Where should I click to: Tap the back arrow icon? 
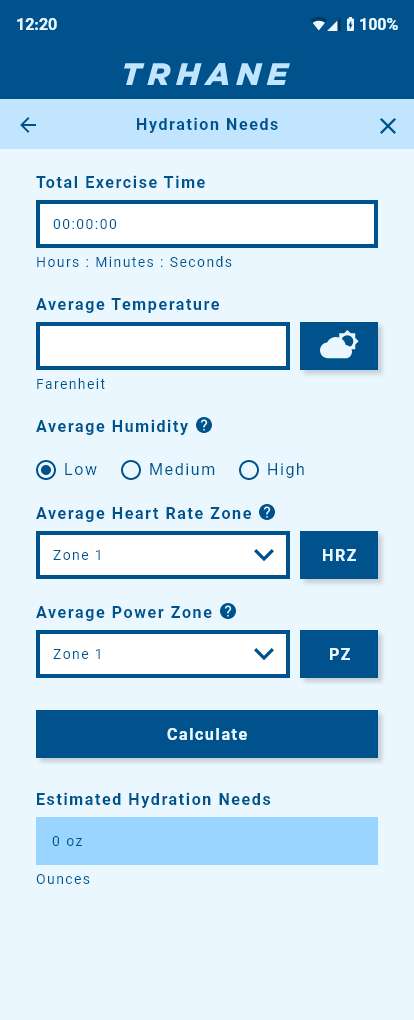point(28,125)
